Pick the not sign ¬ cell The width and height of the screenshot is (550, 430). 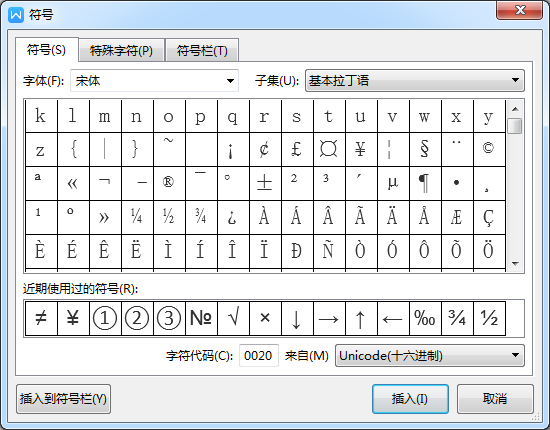pos(105,183)
